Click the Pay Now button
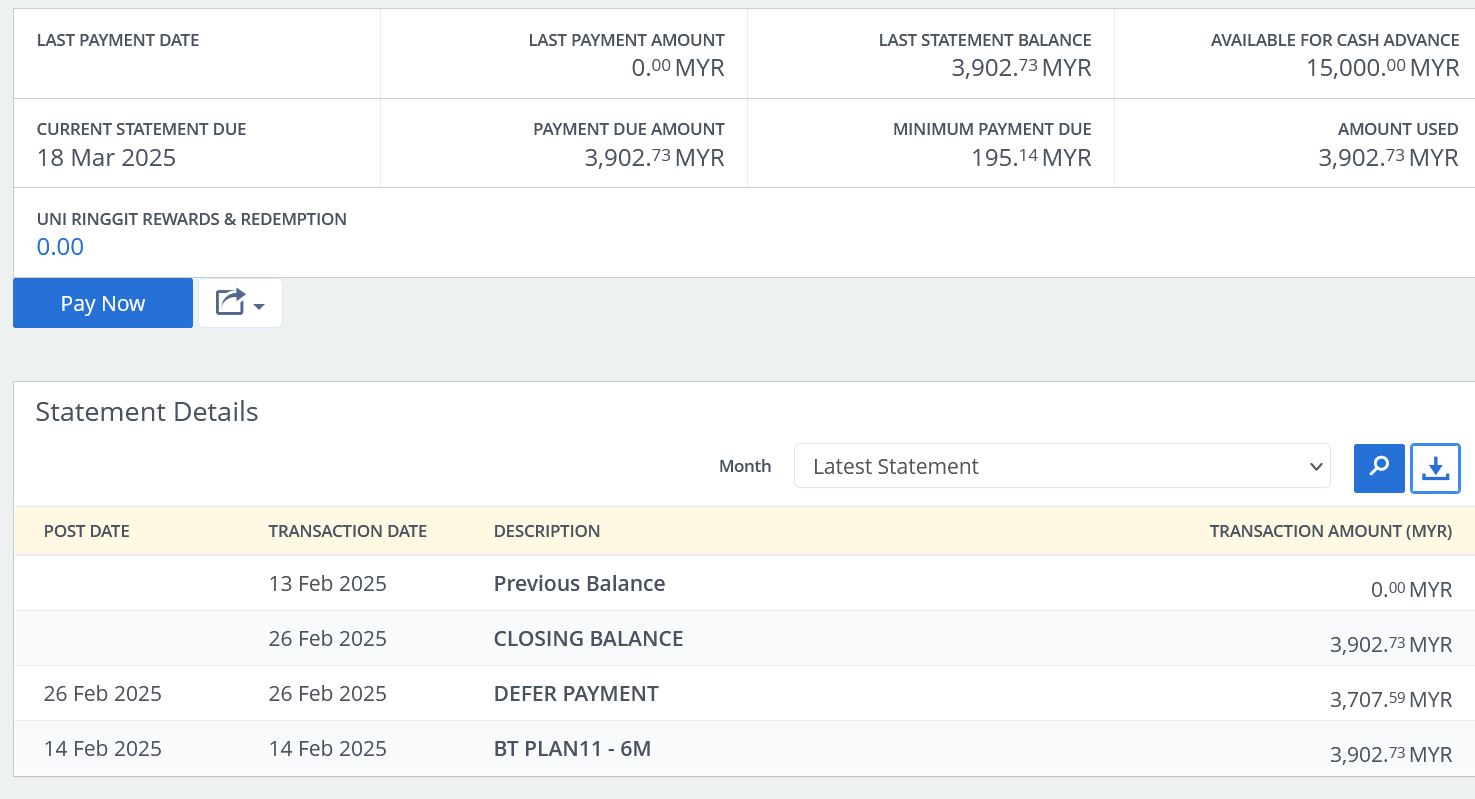The height and width of the screenshot is (799, 1475). click(x=103, y=303)
